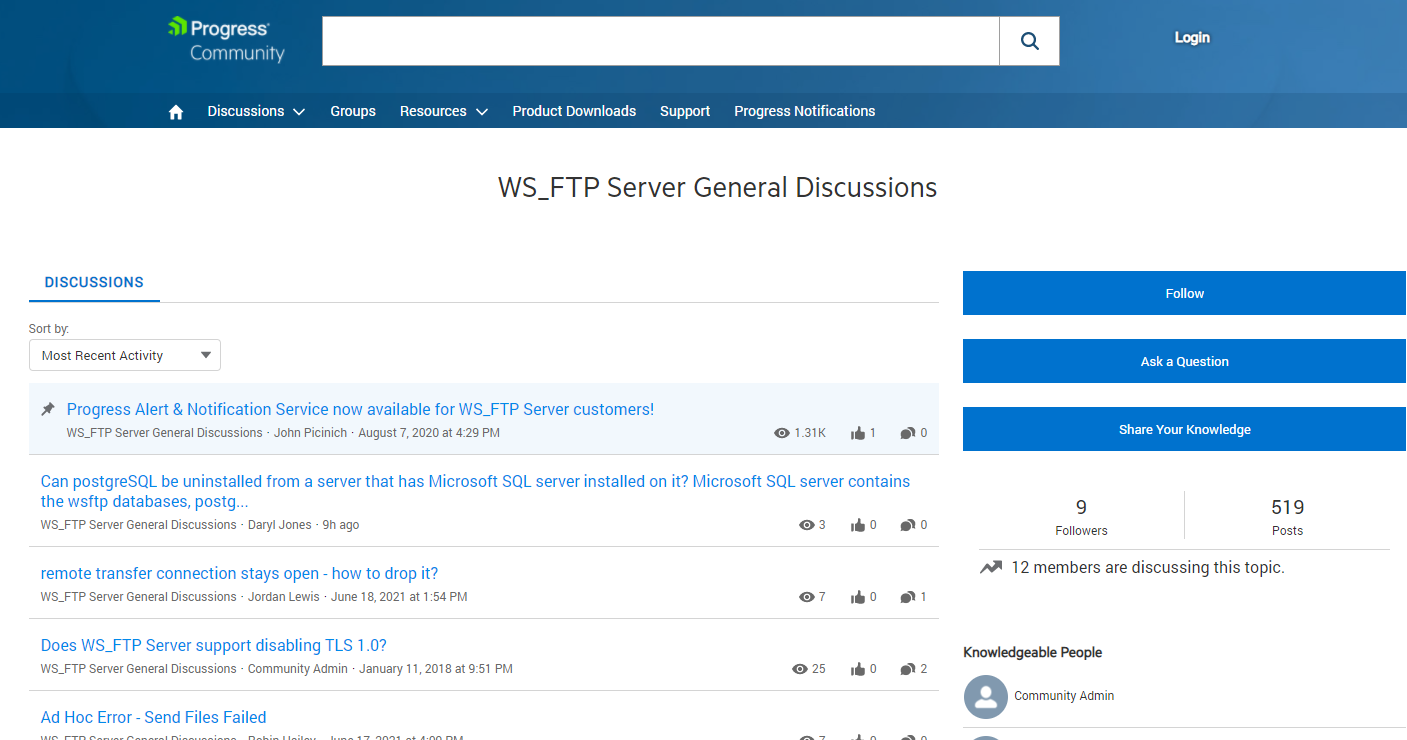Open the Support menu item
Viewport: 1407px width, 740px height.
click(x=685, y=111)
